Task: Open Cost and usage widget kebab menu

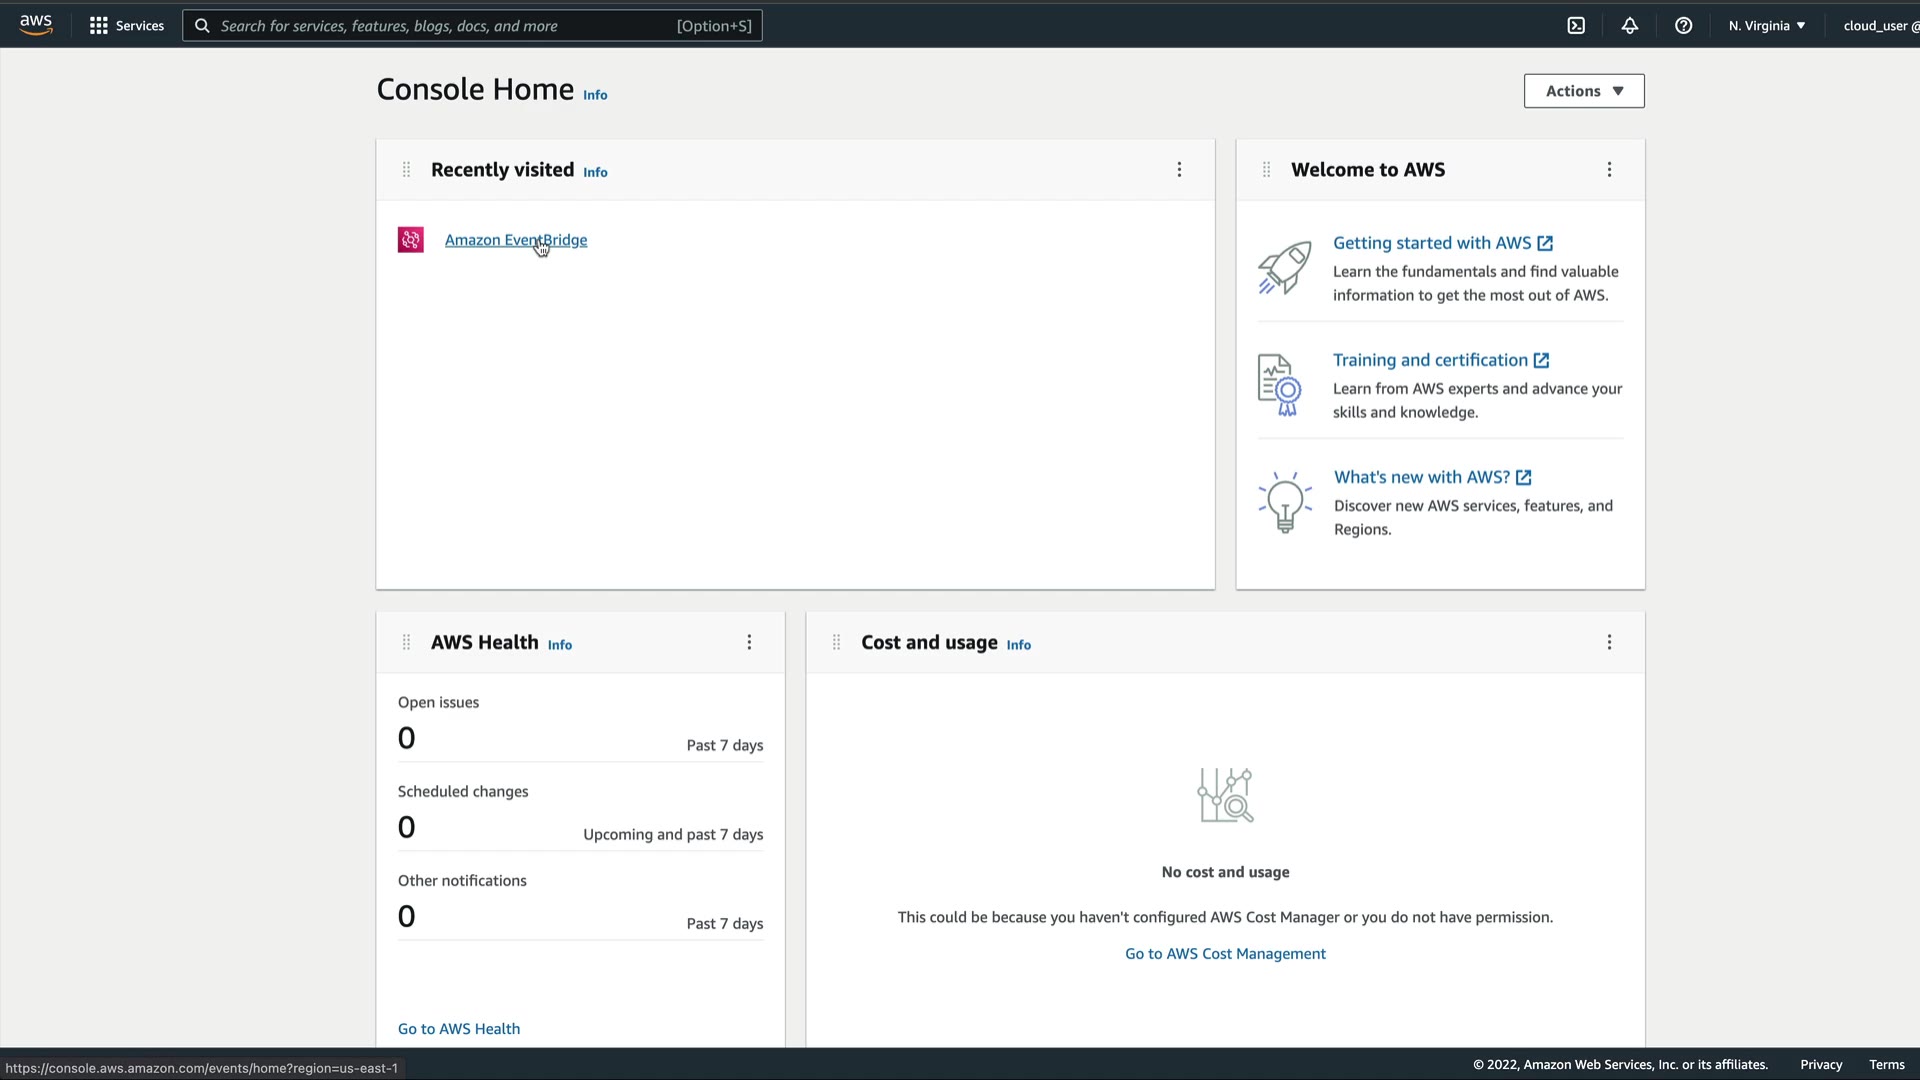Action: pos(1609,643)
